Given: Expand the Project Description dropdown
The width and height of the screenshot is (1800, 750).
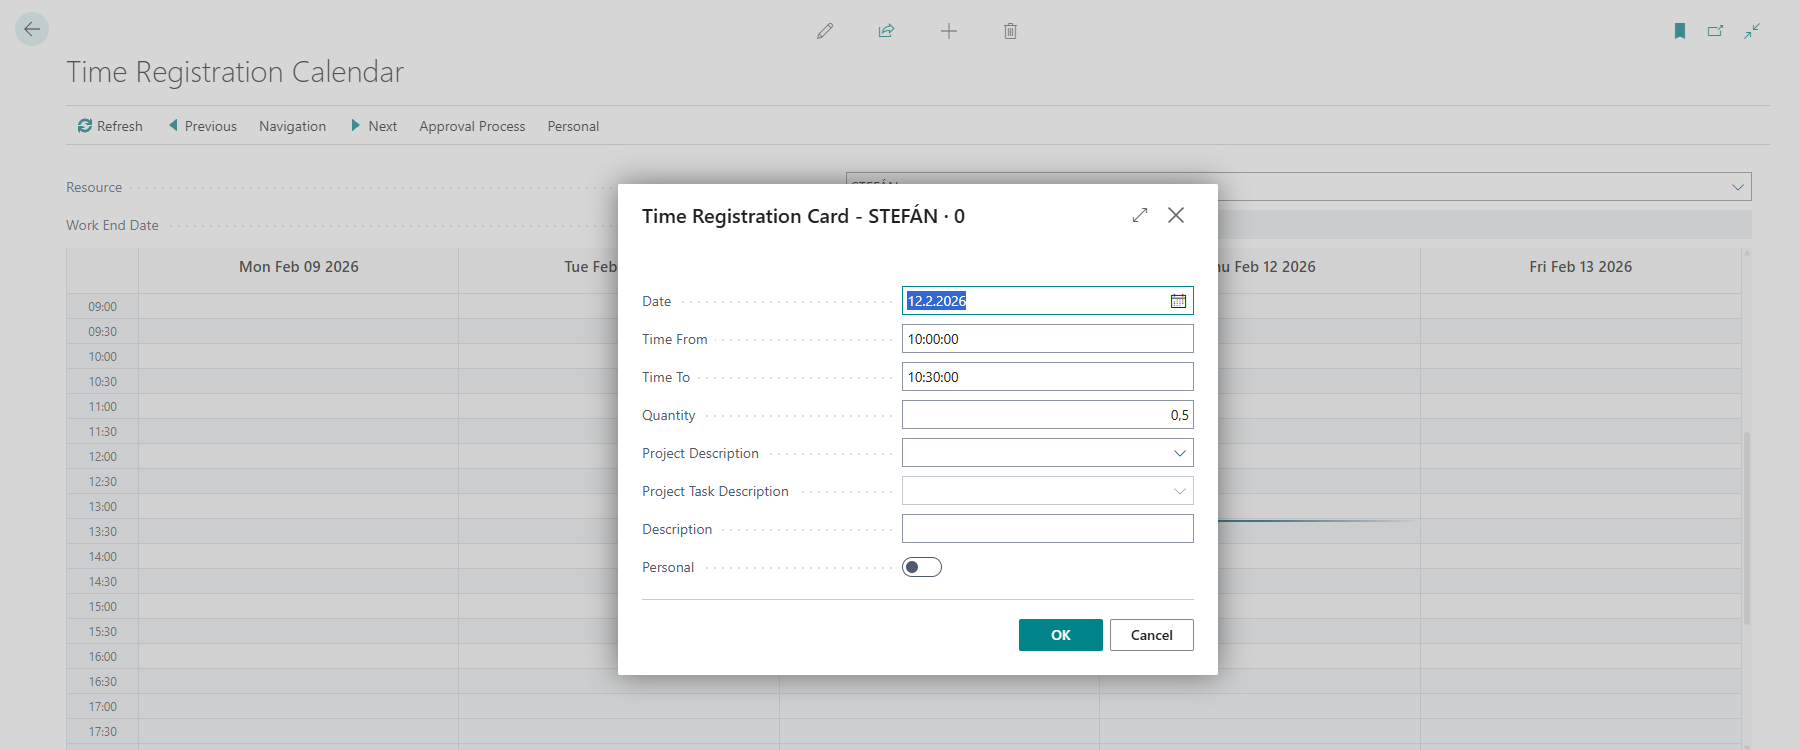Looking at the screenshot, I should 1179,453.
